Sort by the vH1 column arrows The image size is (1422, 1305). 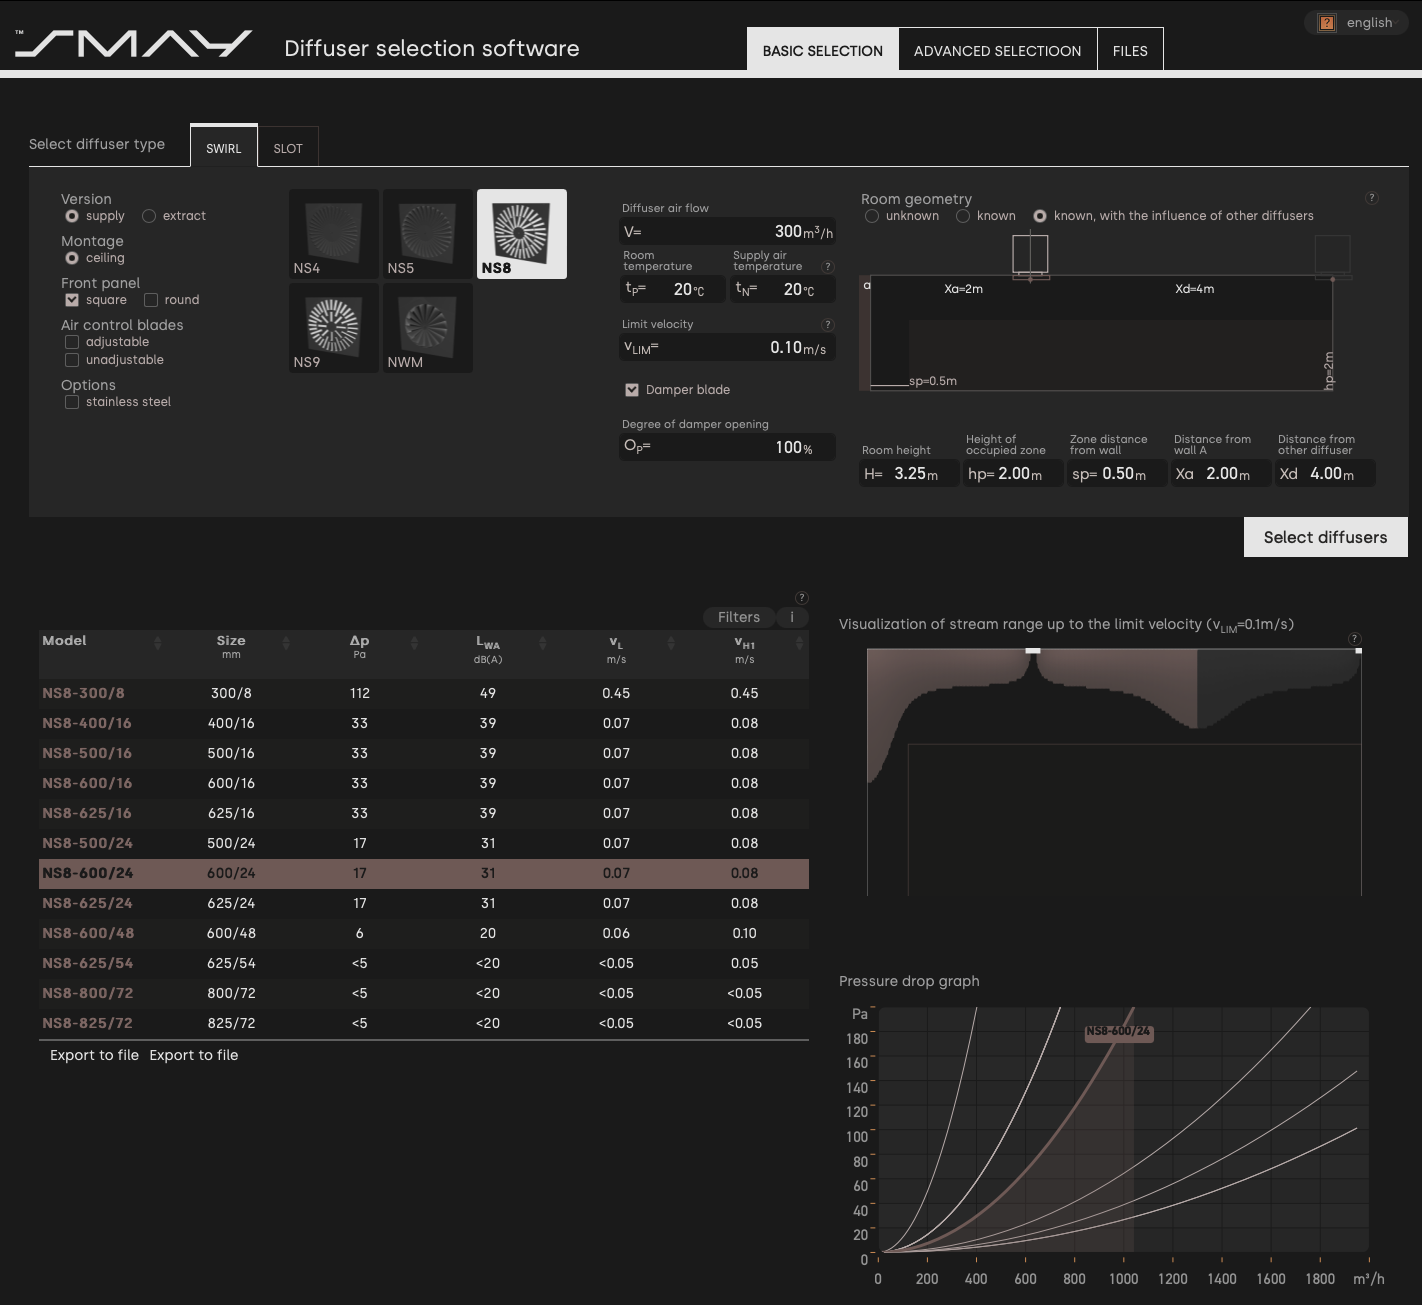coord(799,643)
